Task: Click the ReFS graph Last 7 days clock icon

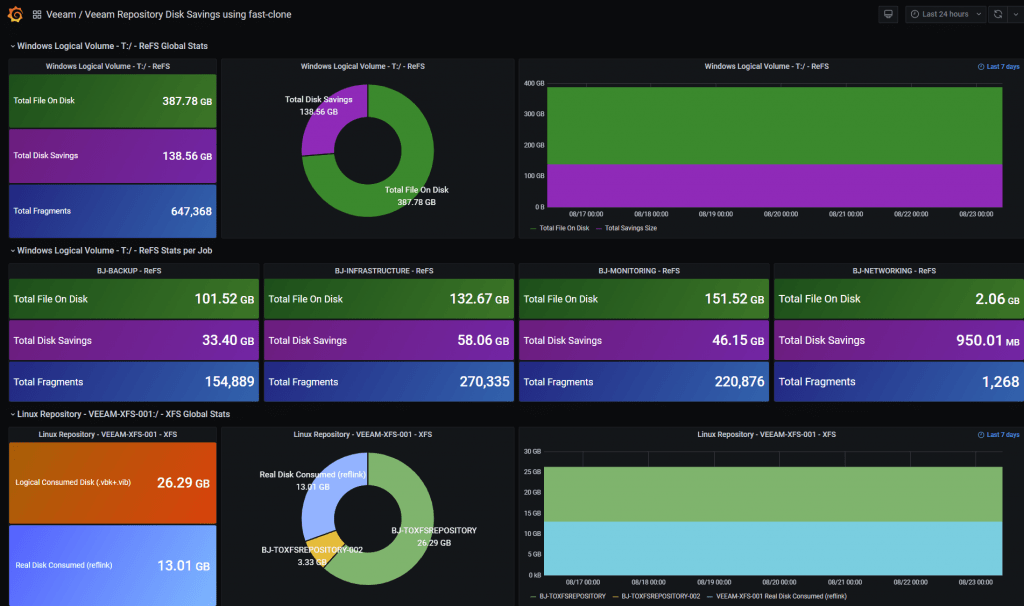Action: (981, 67)
